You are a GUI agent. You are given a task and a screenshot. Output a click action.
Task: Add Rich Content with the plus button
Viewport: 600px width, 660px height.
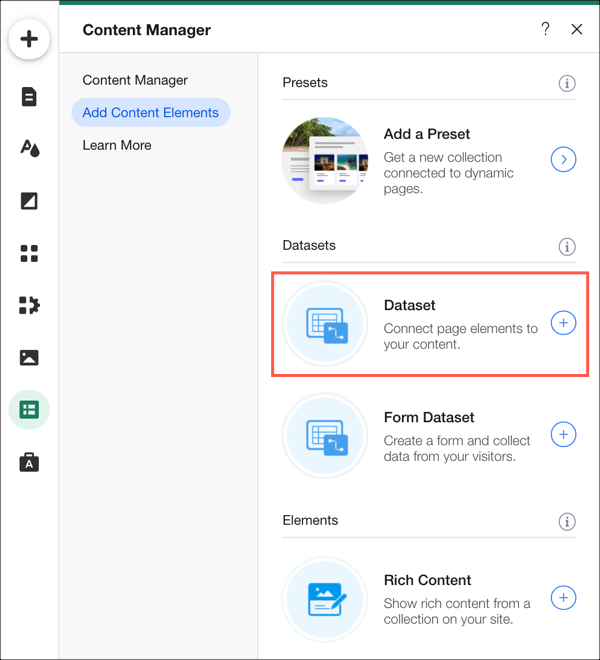[563, 598]
